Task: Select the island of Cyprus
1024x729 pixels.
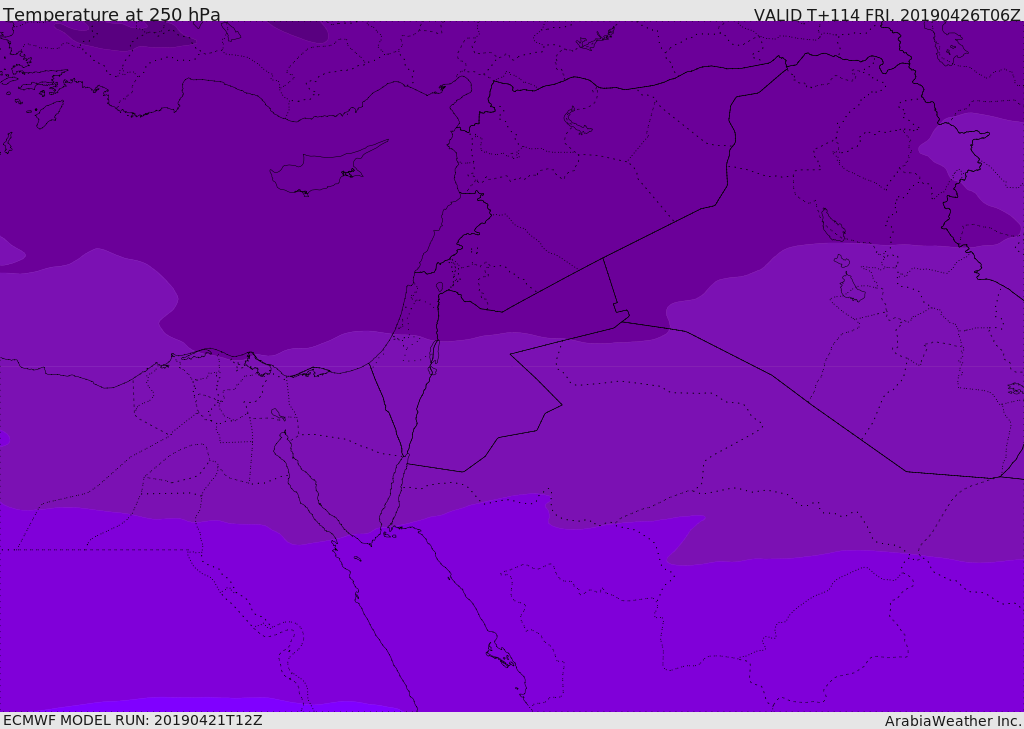Action: tap(318, 173)
